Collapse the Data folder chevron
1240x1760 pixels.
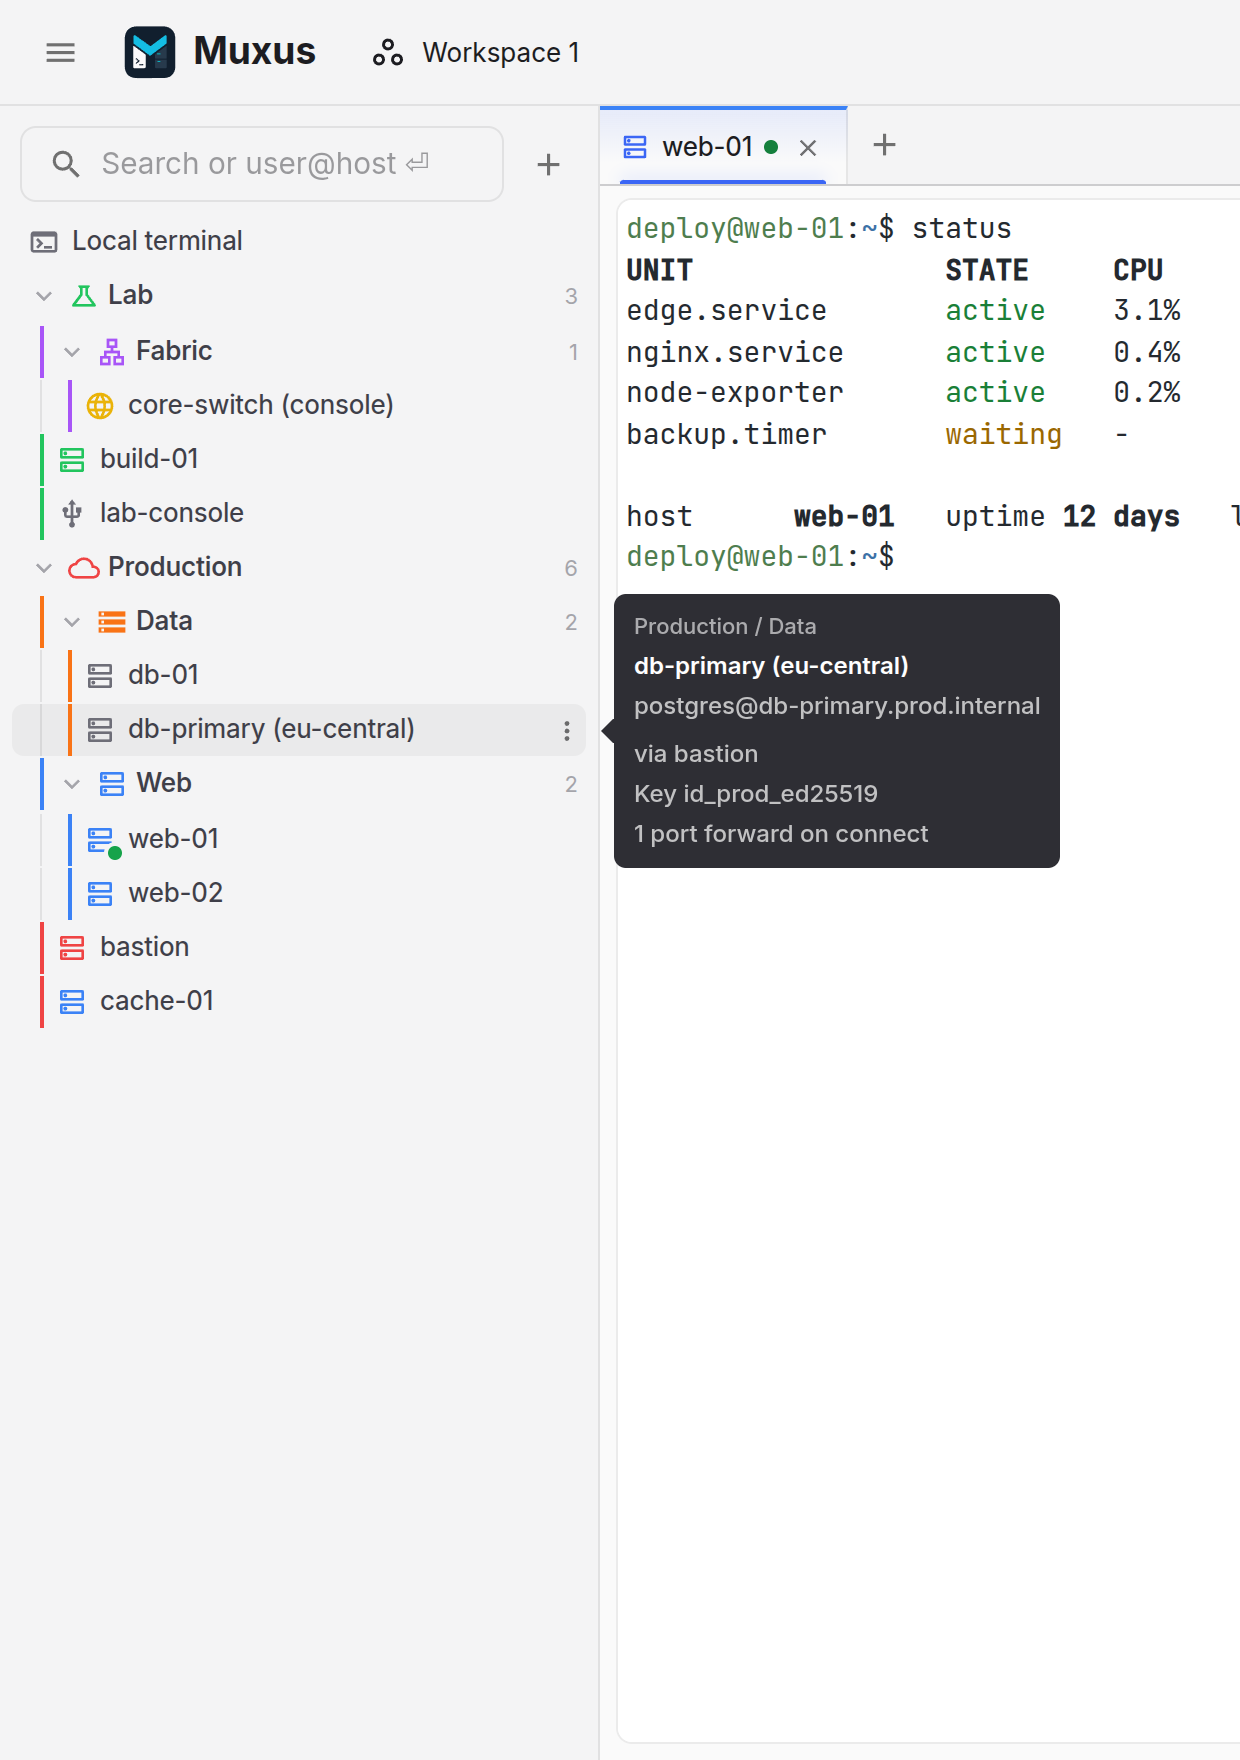point(72,622)
